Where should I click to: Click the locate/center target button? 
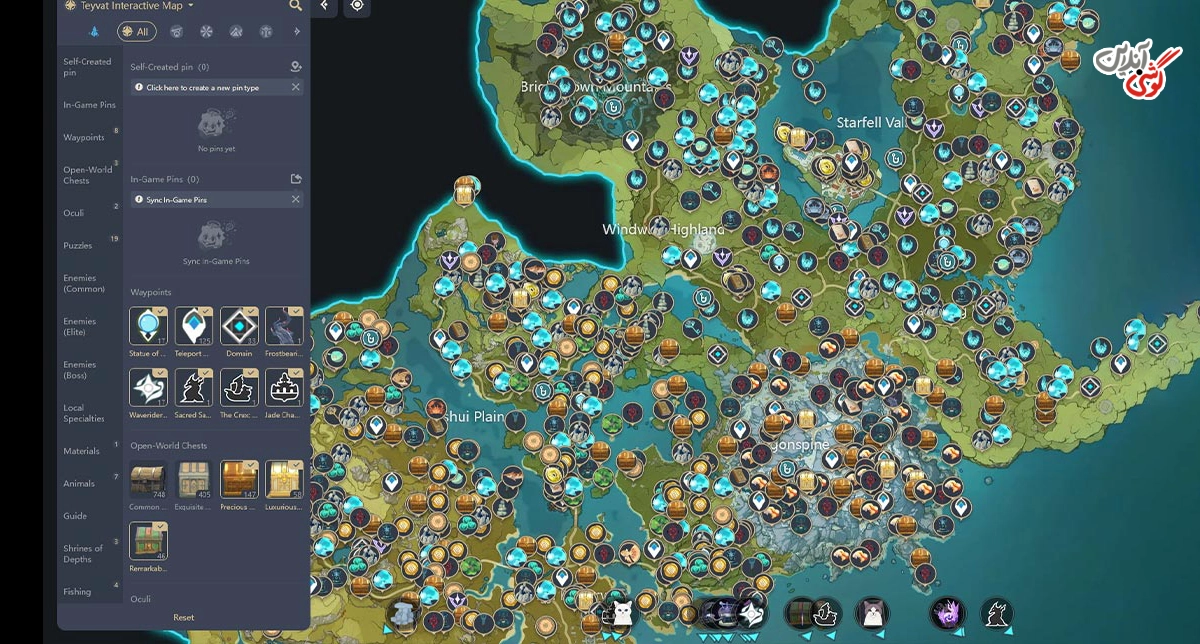[357, 6]
